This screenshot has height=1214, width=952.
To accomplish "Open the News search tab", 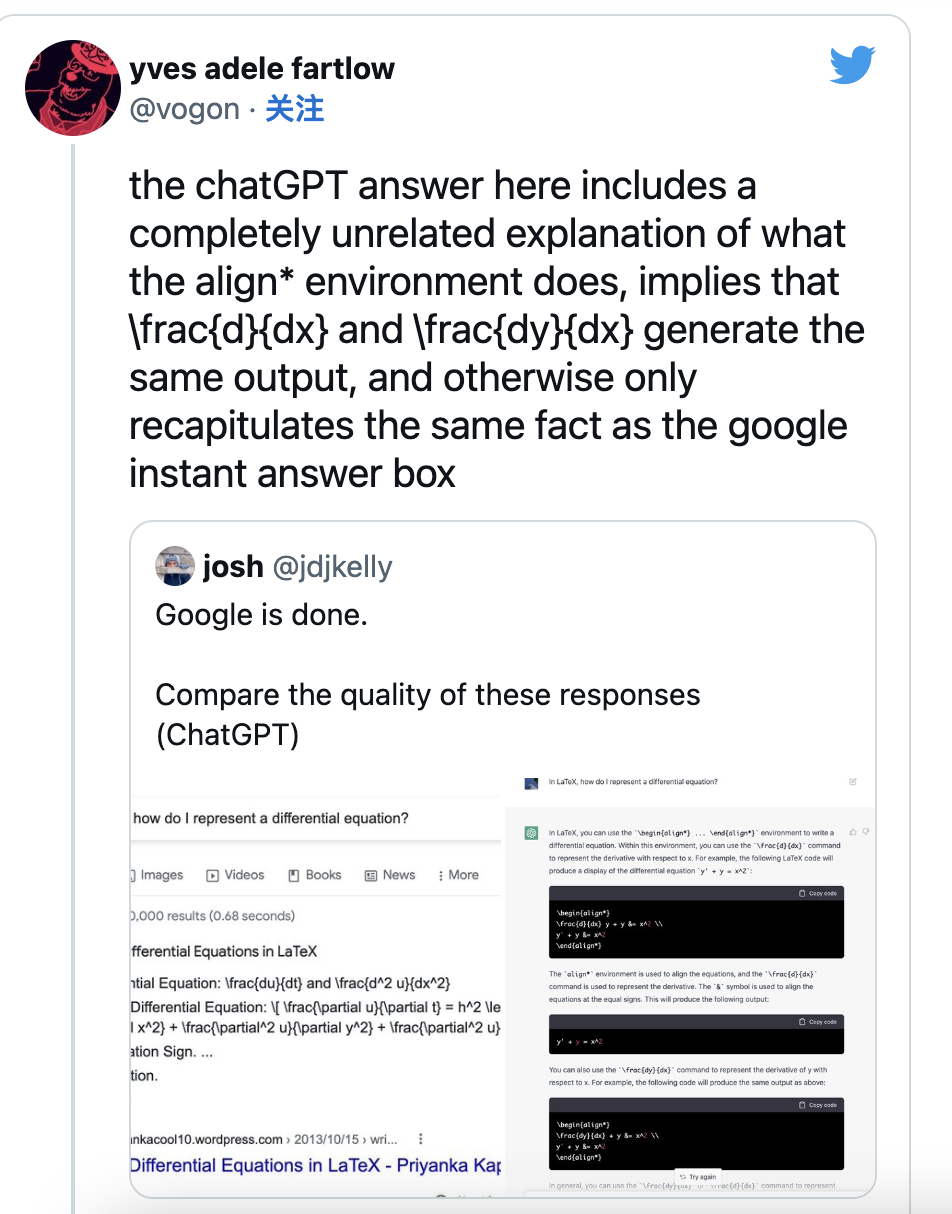I will point(390,875).
